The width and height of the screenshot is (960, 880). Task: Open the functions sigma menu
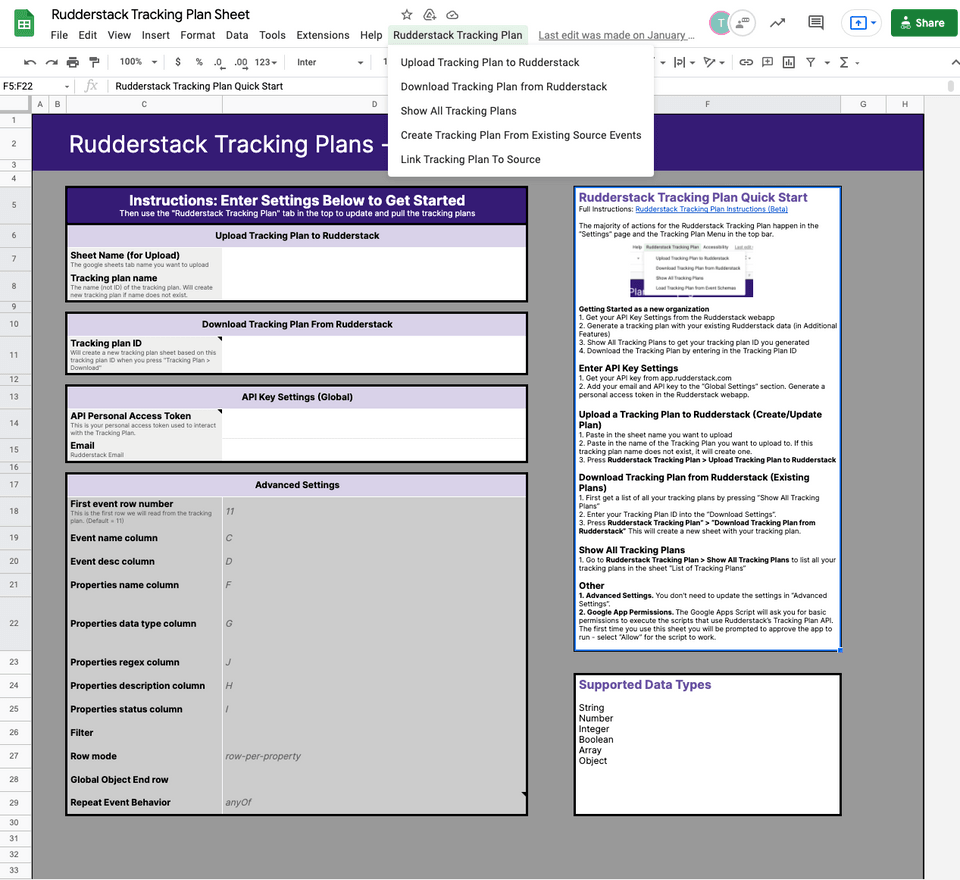coord(848,62)
